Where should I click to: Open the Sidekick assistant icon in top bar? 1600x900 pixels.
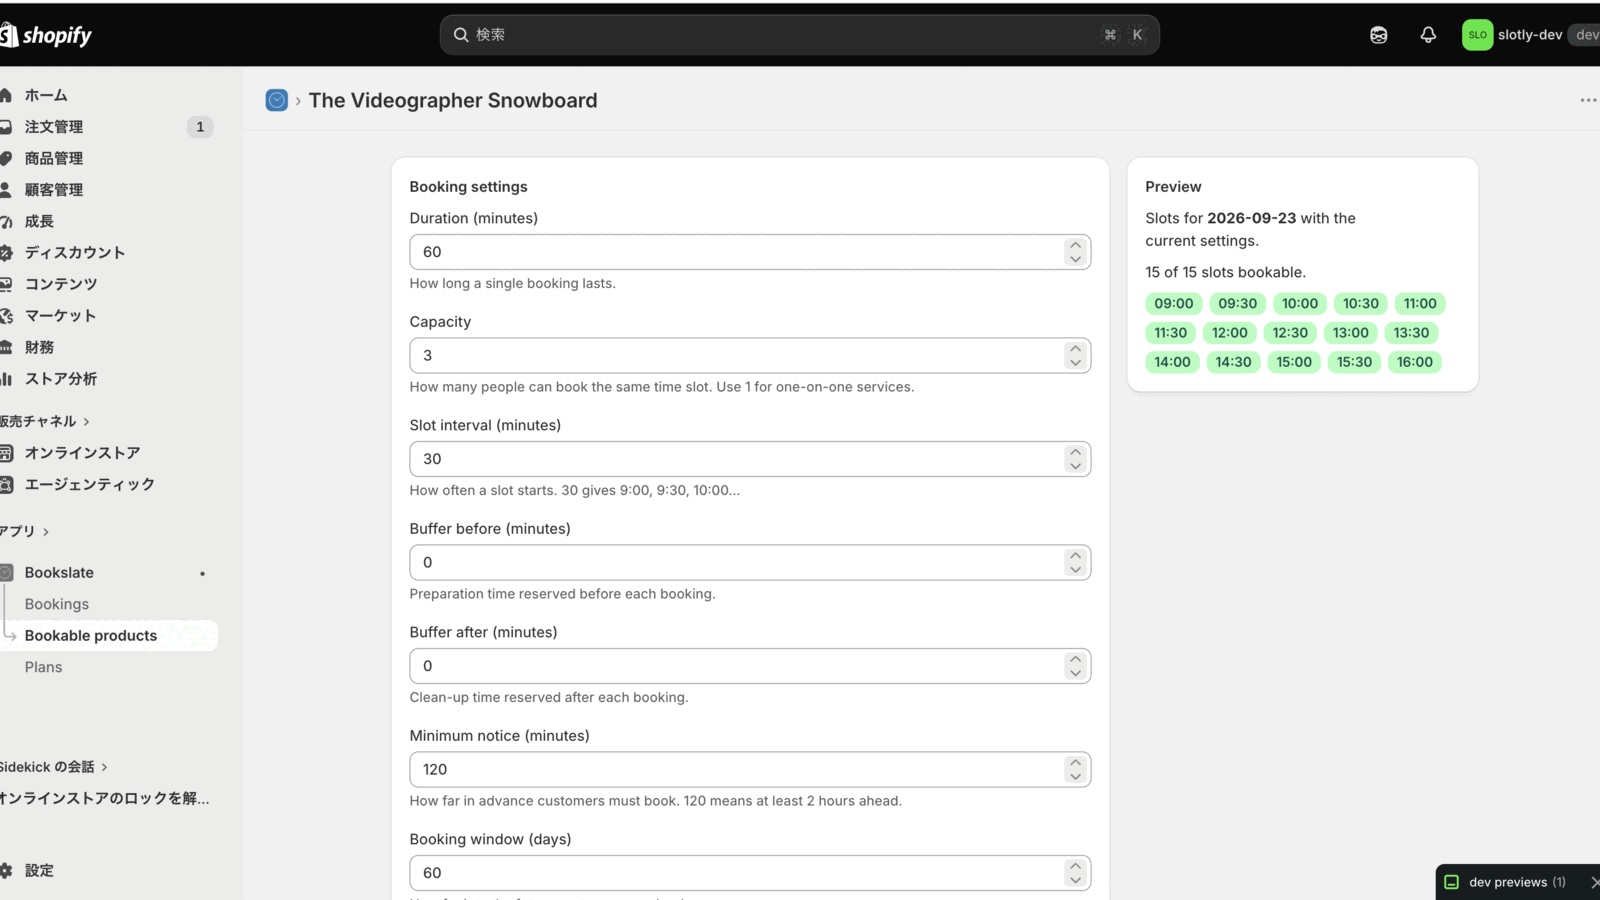(1379, 35)
